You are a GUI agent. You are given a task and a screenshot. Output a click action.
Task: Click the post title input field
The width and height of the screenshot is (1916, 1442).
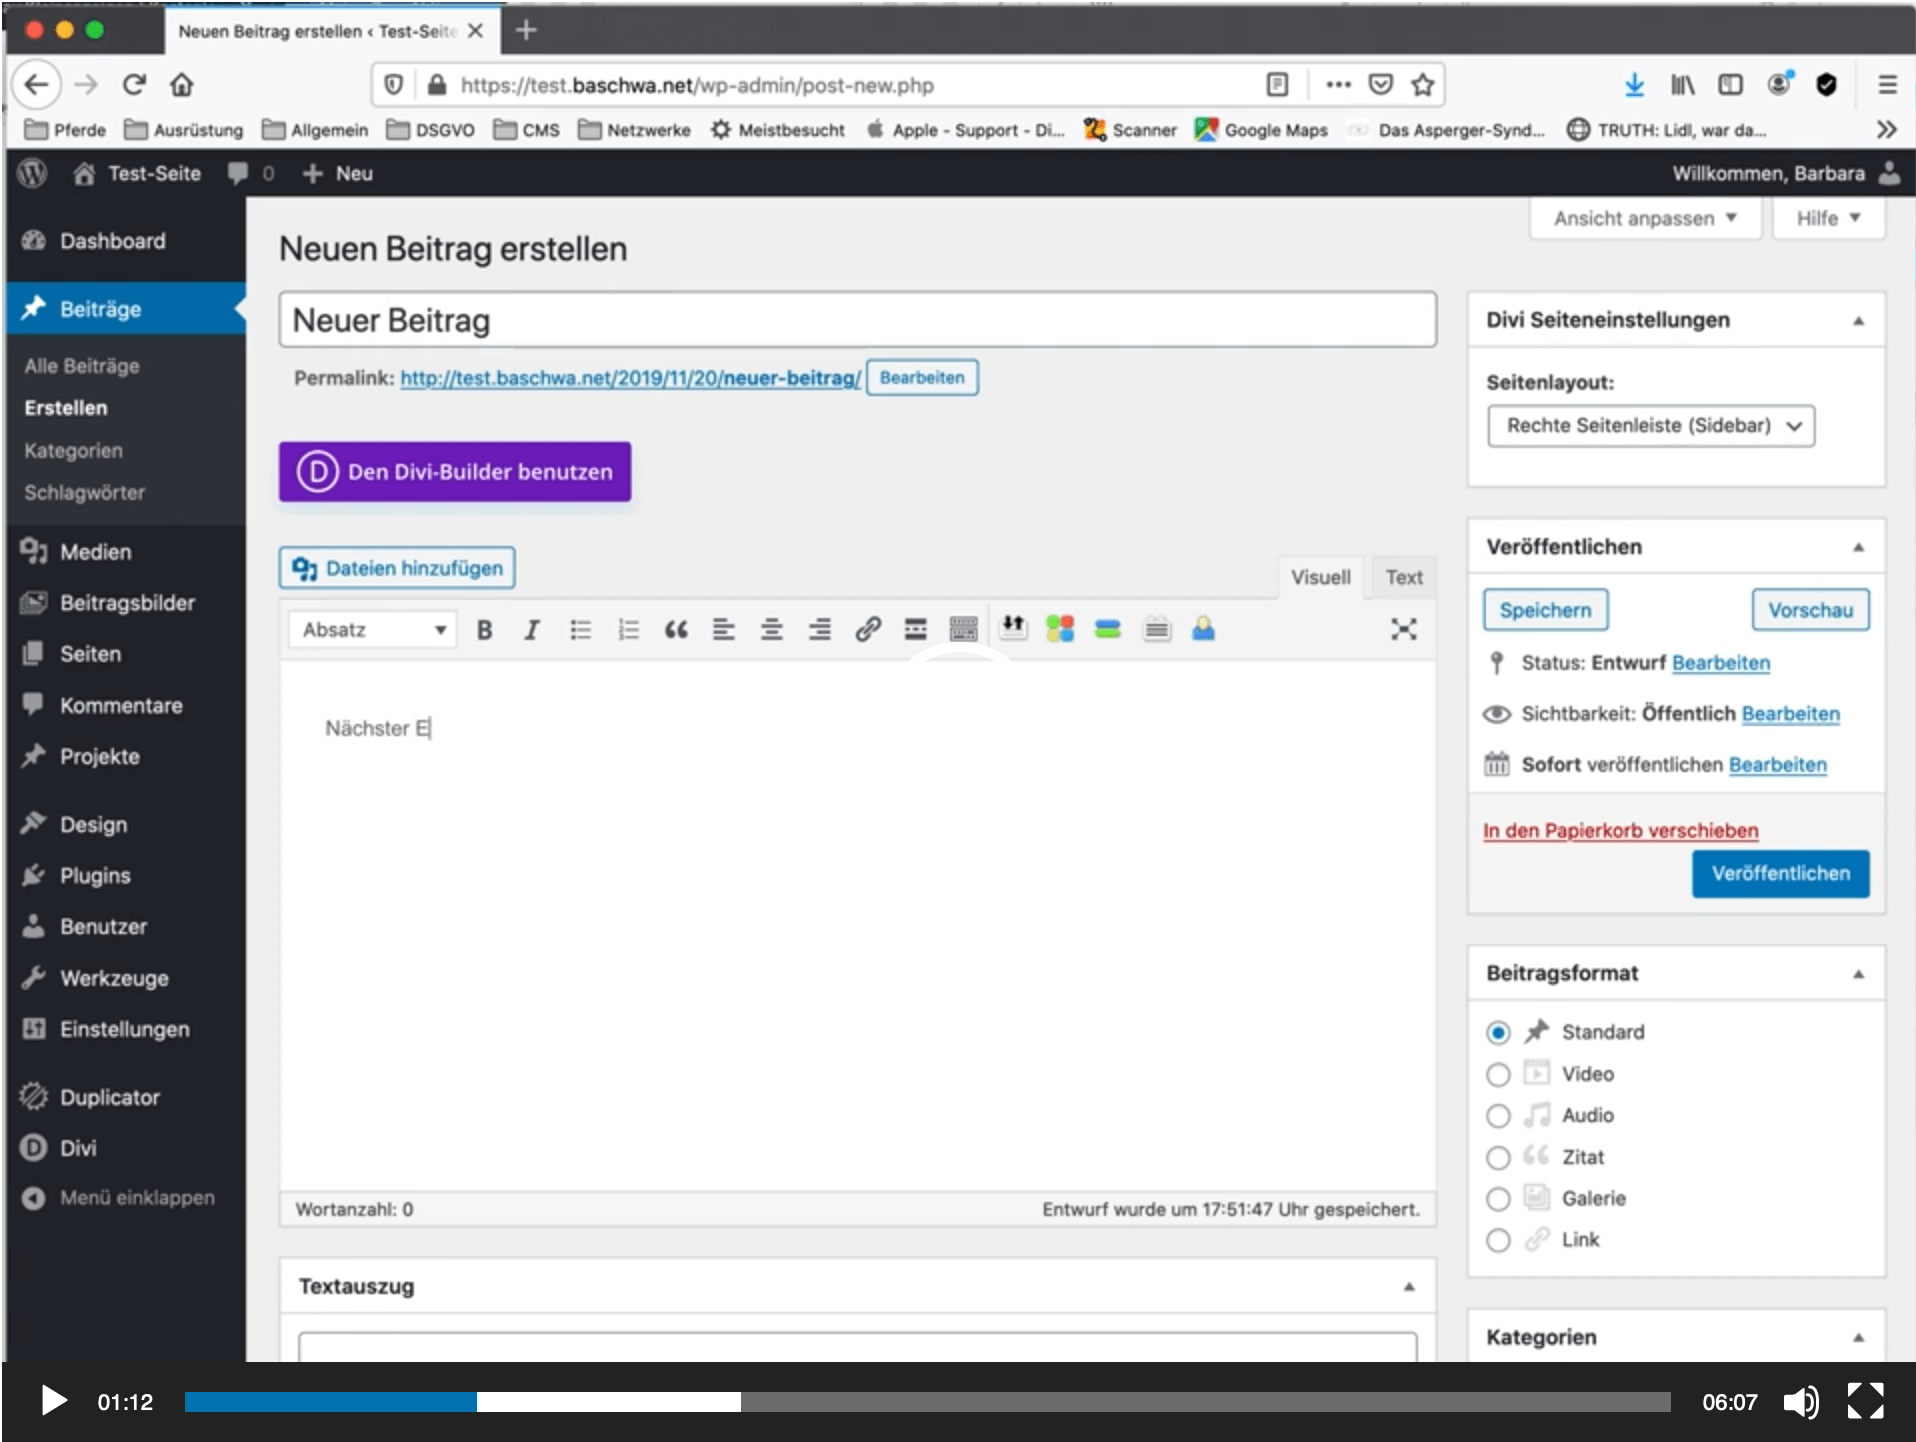856,321
